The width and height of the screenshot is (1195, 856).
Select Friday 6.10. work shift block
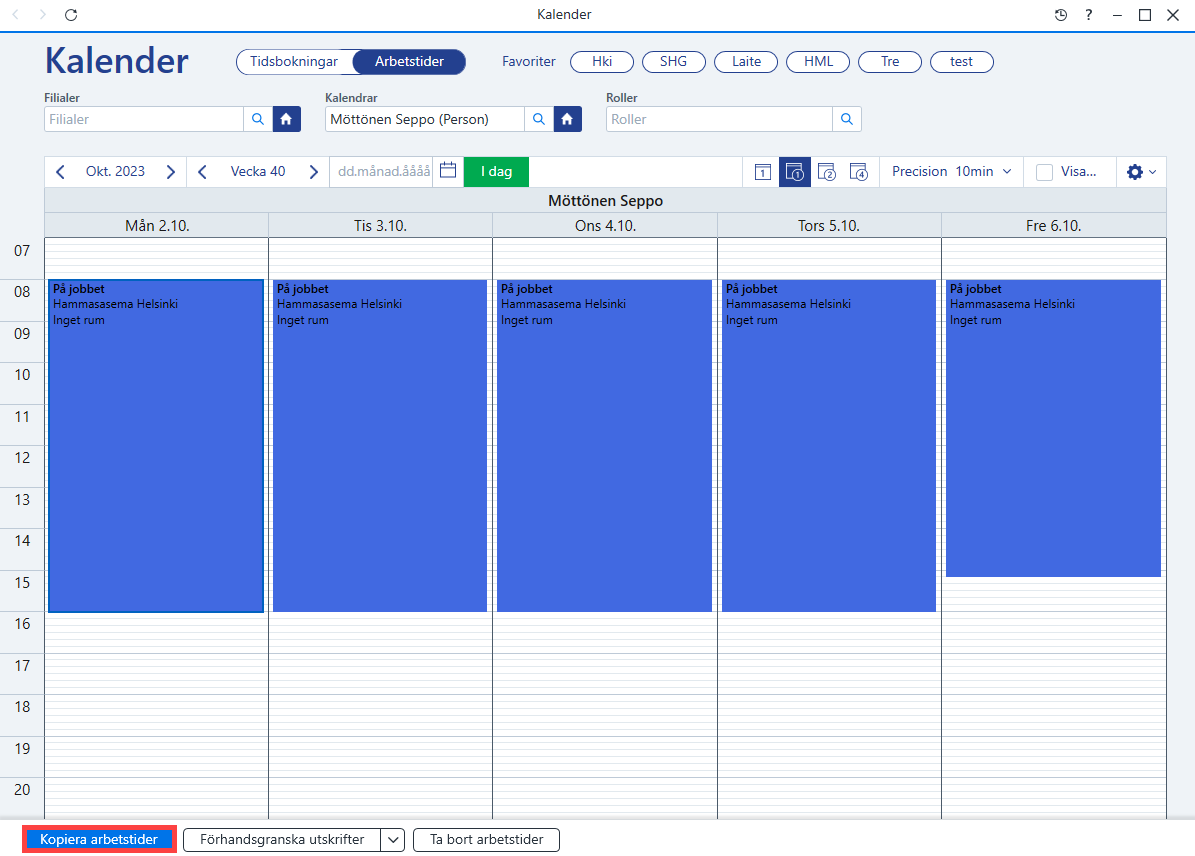tap(1053, 428)
